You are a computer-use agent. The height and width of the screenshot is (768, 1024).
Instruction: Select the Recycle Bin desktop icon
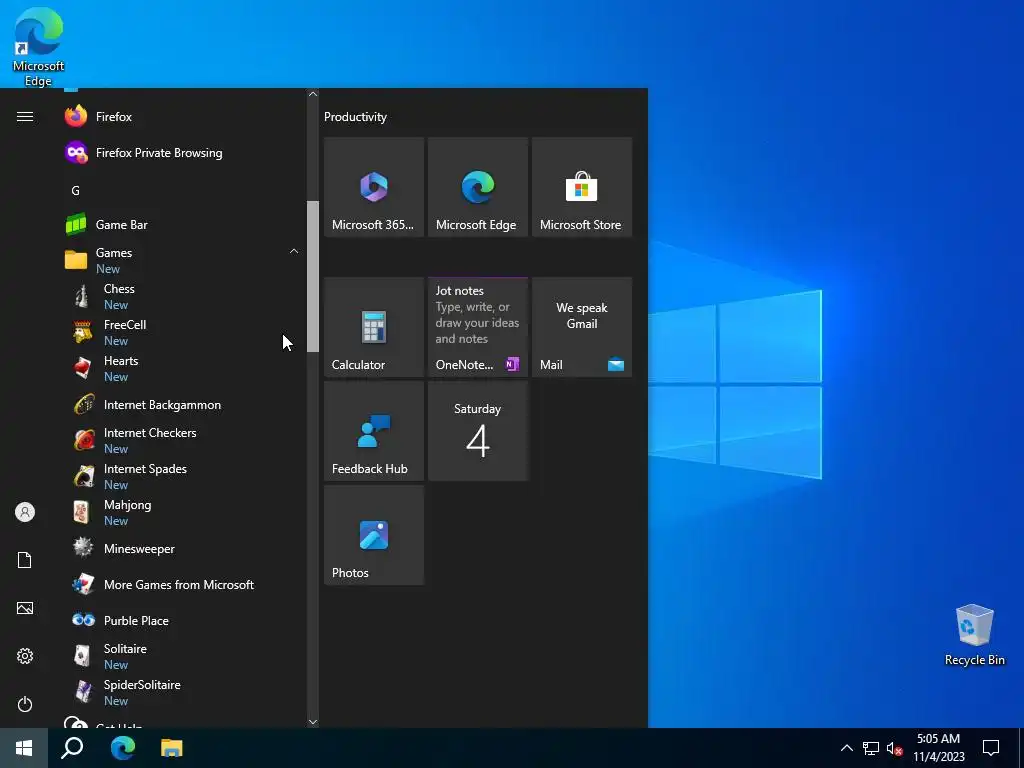tap(974, 635)
